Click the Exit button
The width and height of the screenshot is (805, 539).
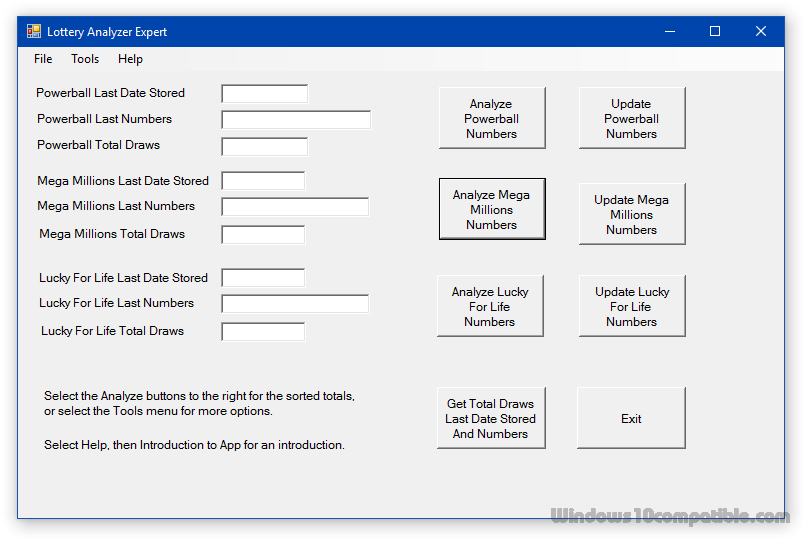(631, 418)
